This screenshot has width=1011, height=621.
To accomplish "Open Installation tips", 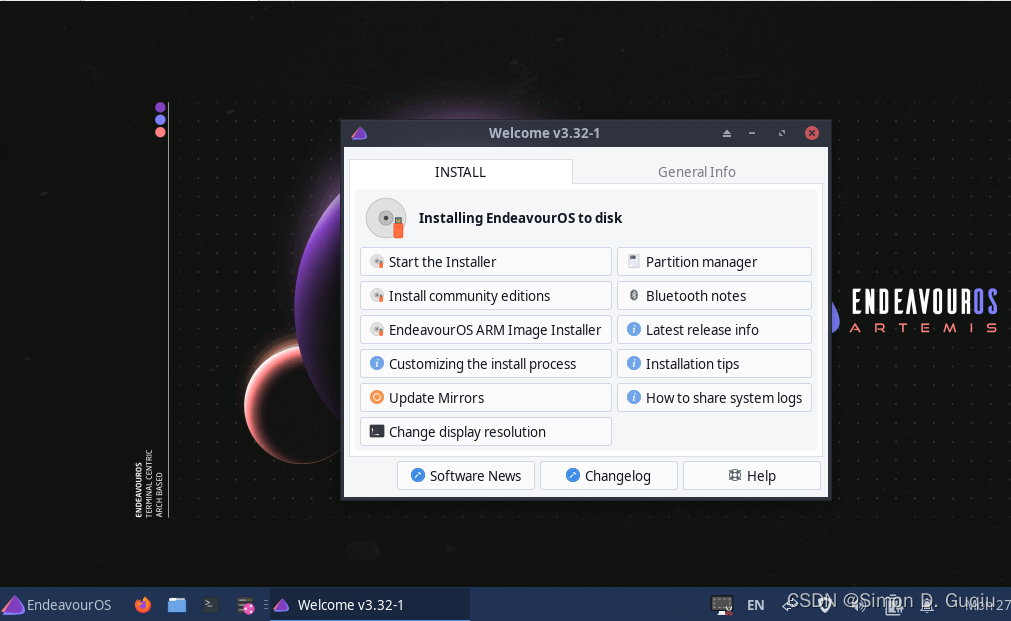I will (714, 364).
